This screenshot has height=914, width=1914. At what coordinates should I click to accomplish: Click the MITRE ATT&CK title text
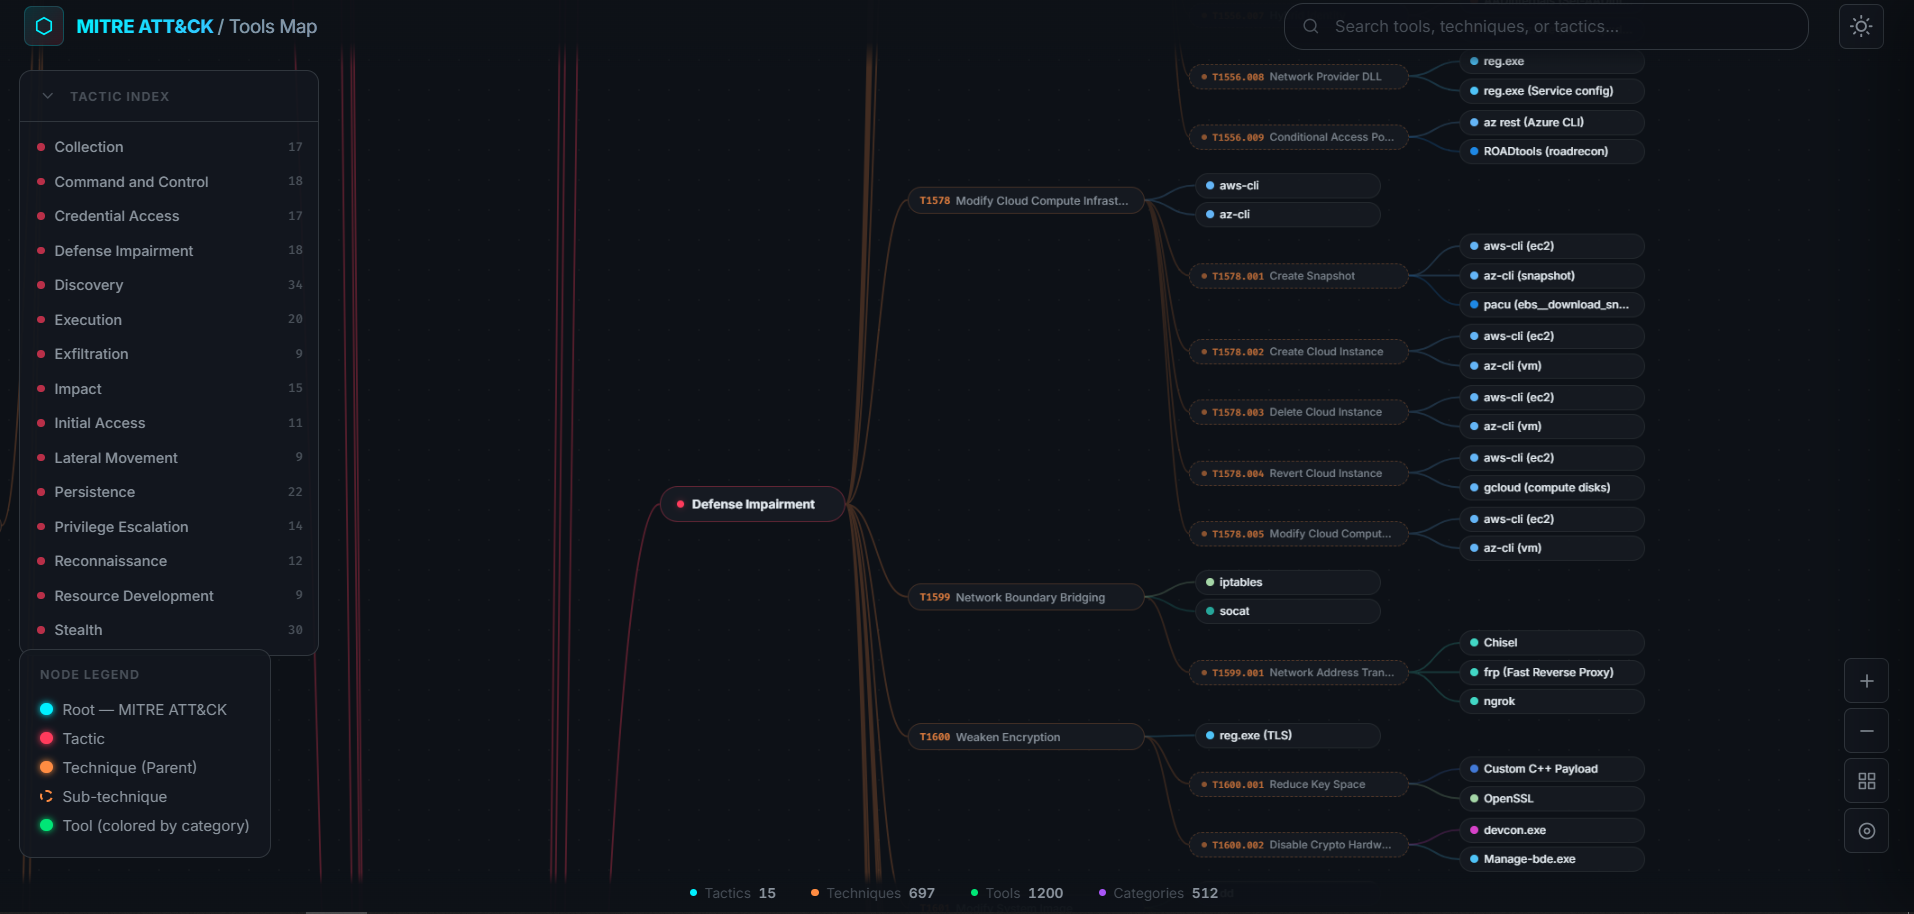pos(145,27)
